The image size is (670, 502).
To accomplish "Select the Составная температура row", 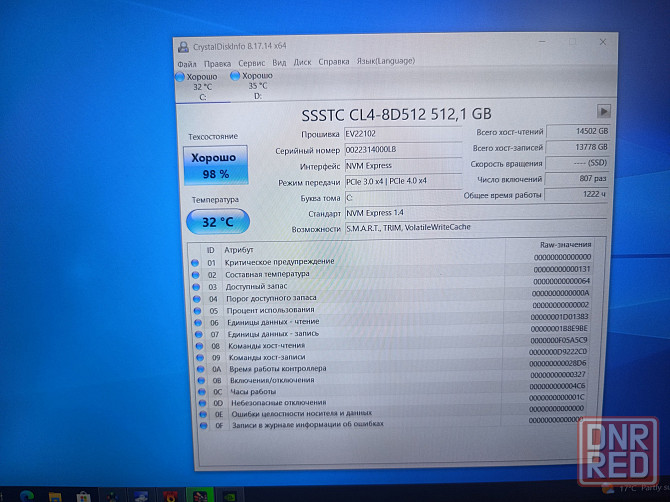I will (x=392, y=272).
